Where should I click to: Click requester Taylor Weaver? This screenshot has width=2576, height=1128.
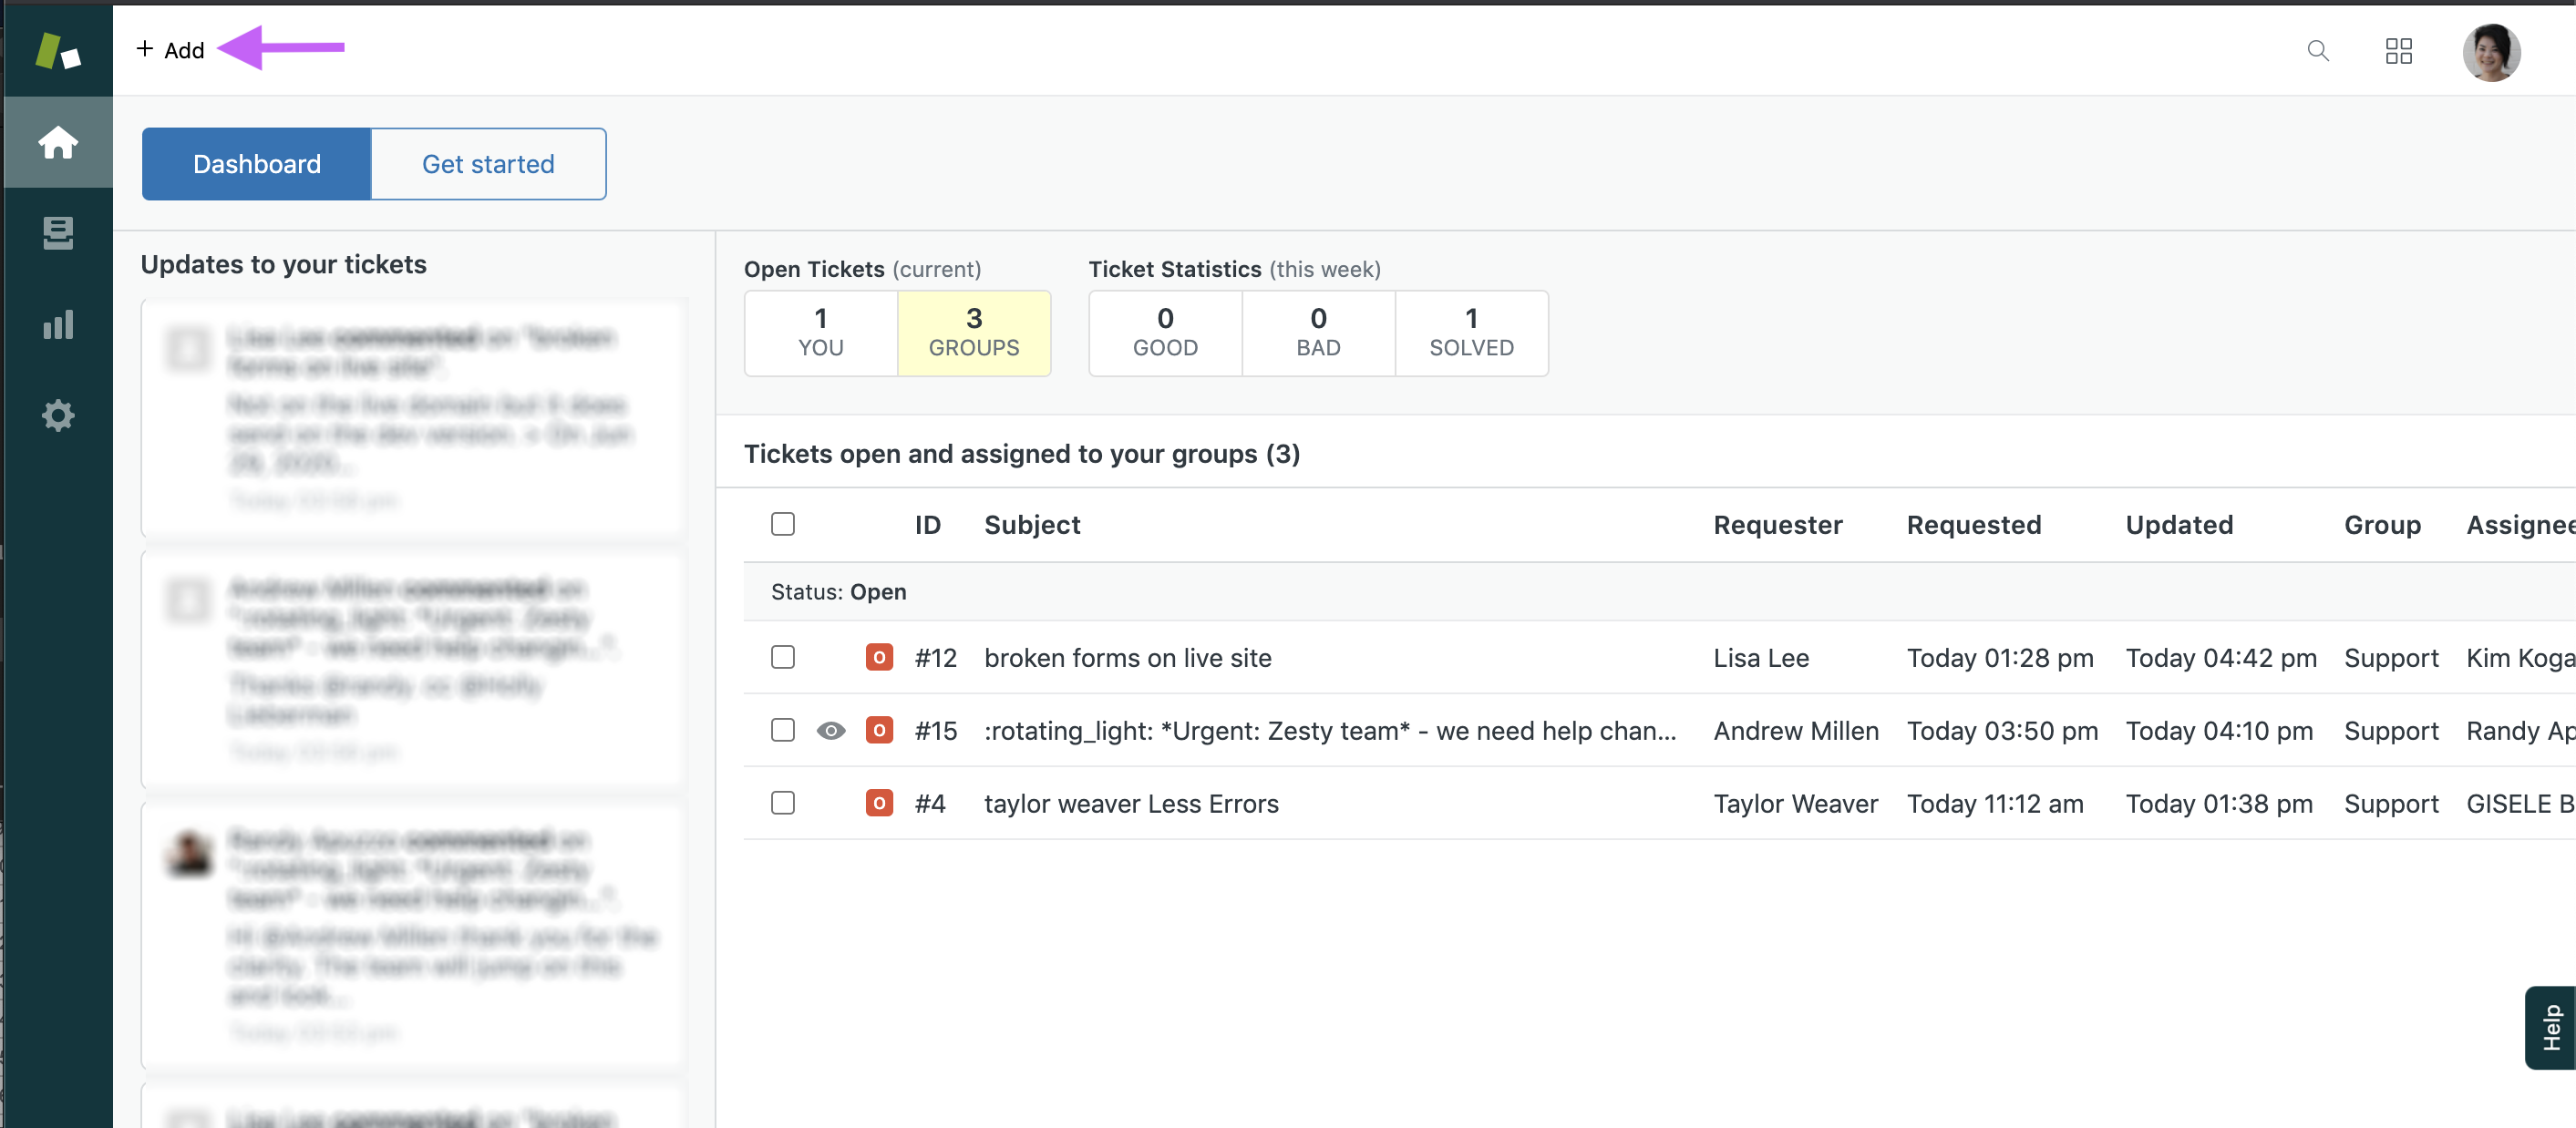tap(1795, 804)
